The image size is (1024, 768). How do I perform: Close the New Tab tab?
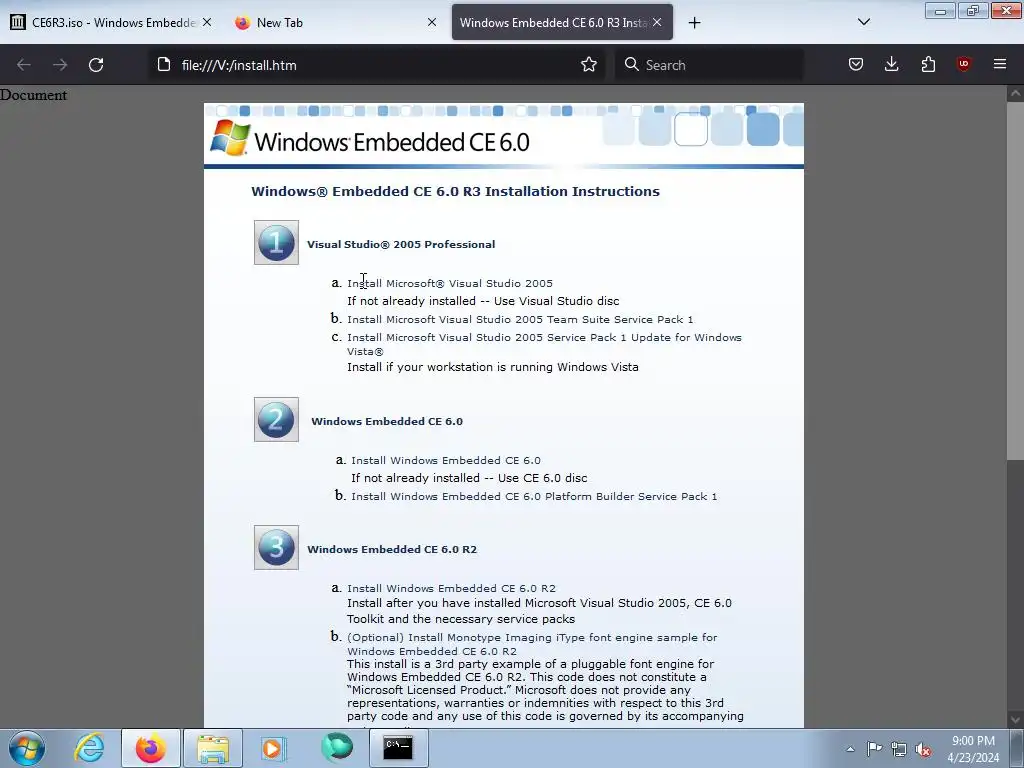[x=432, y=22]
